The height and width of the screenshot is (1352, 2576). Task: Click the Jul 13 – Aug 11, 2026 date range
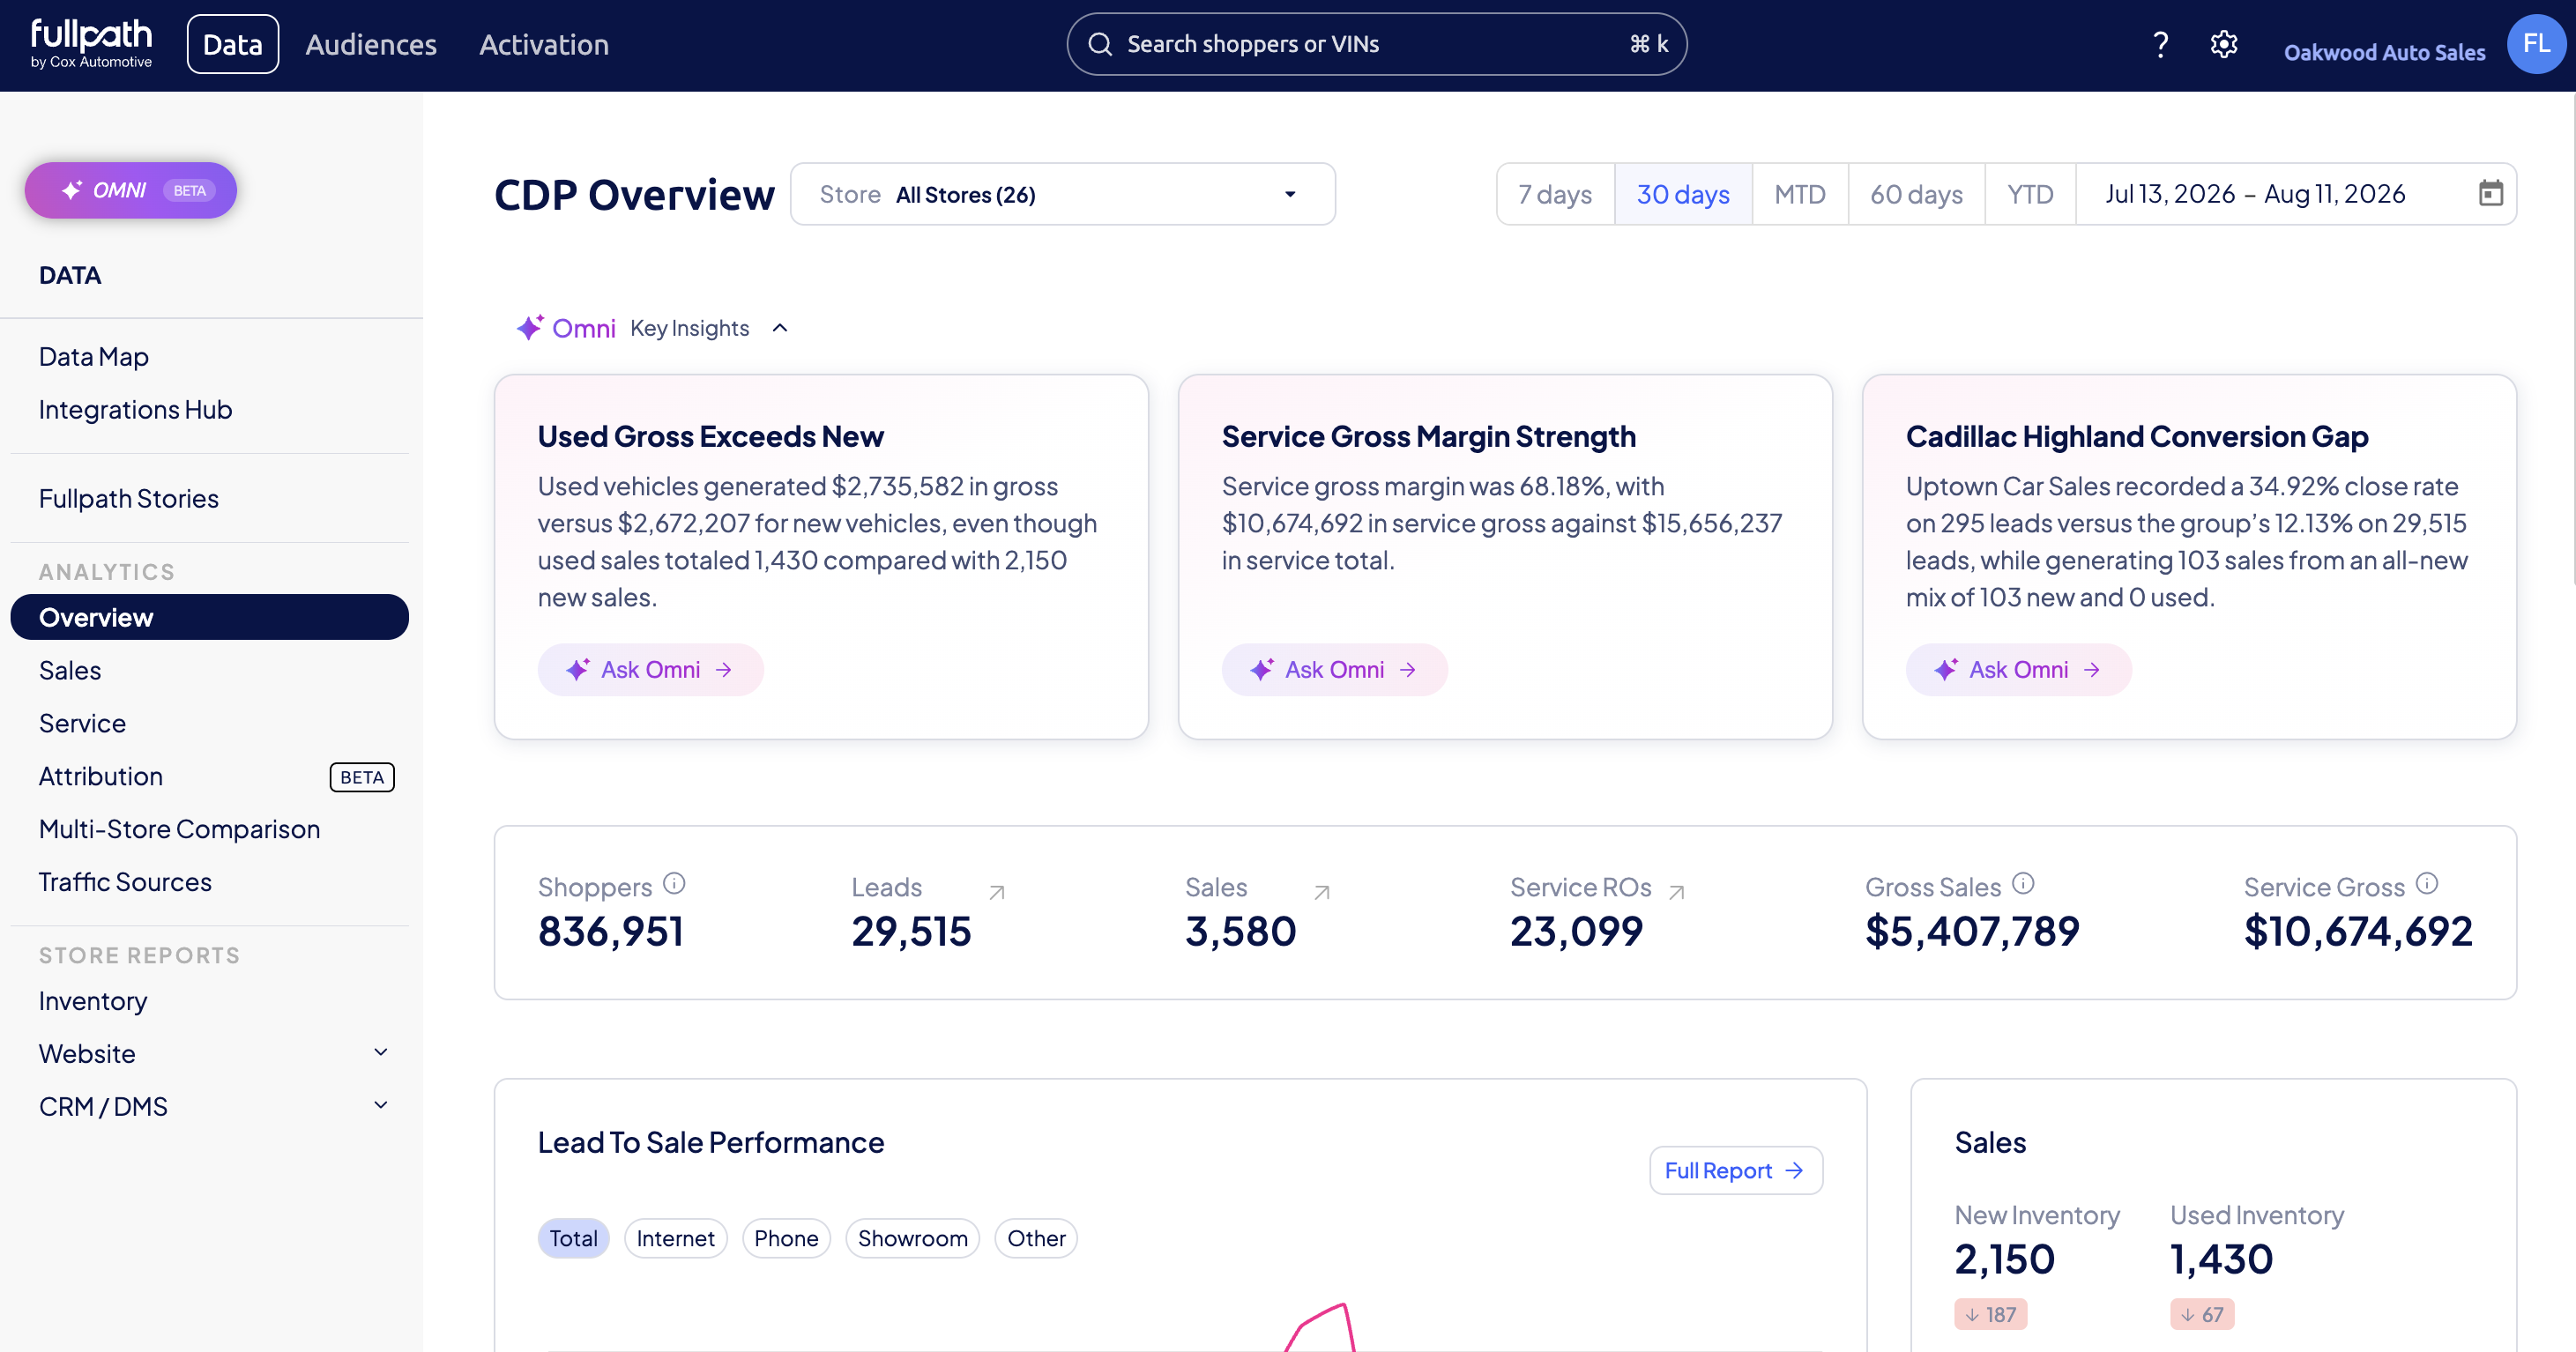2255,193
